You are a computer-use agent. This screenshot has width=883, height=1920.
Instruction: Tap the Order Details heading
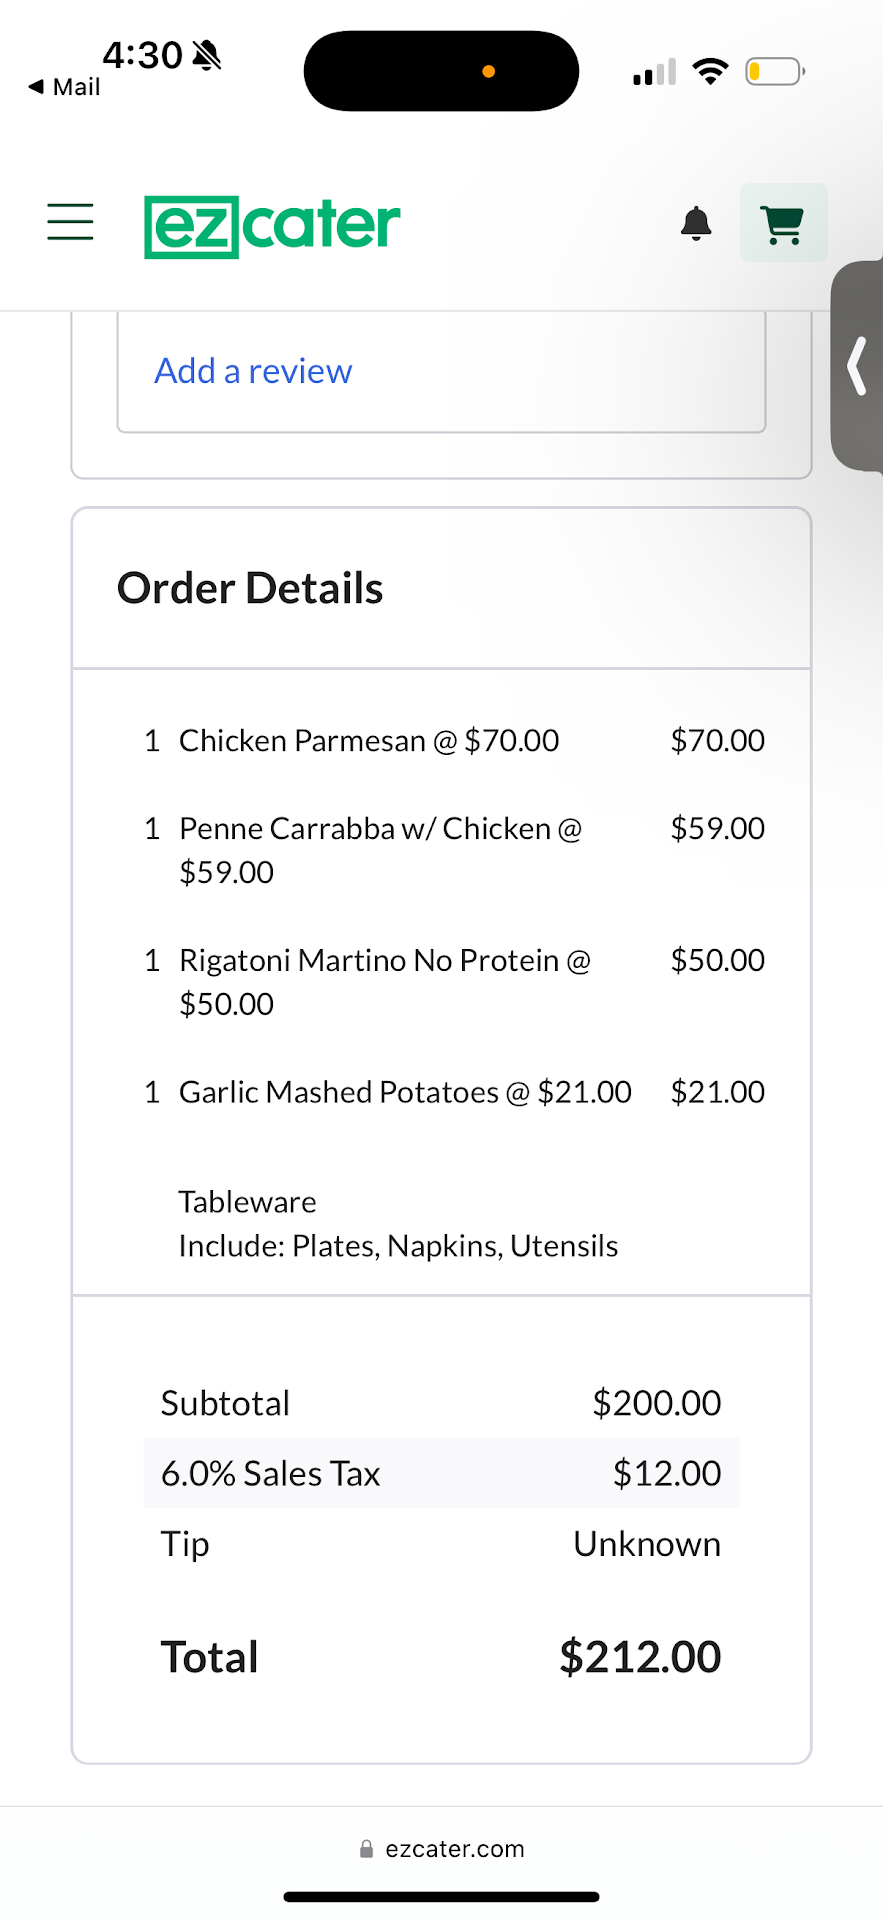click(x=250, y=588)
